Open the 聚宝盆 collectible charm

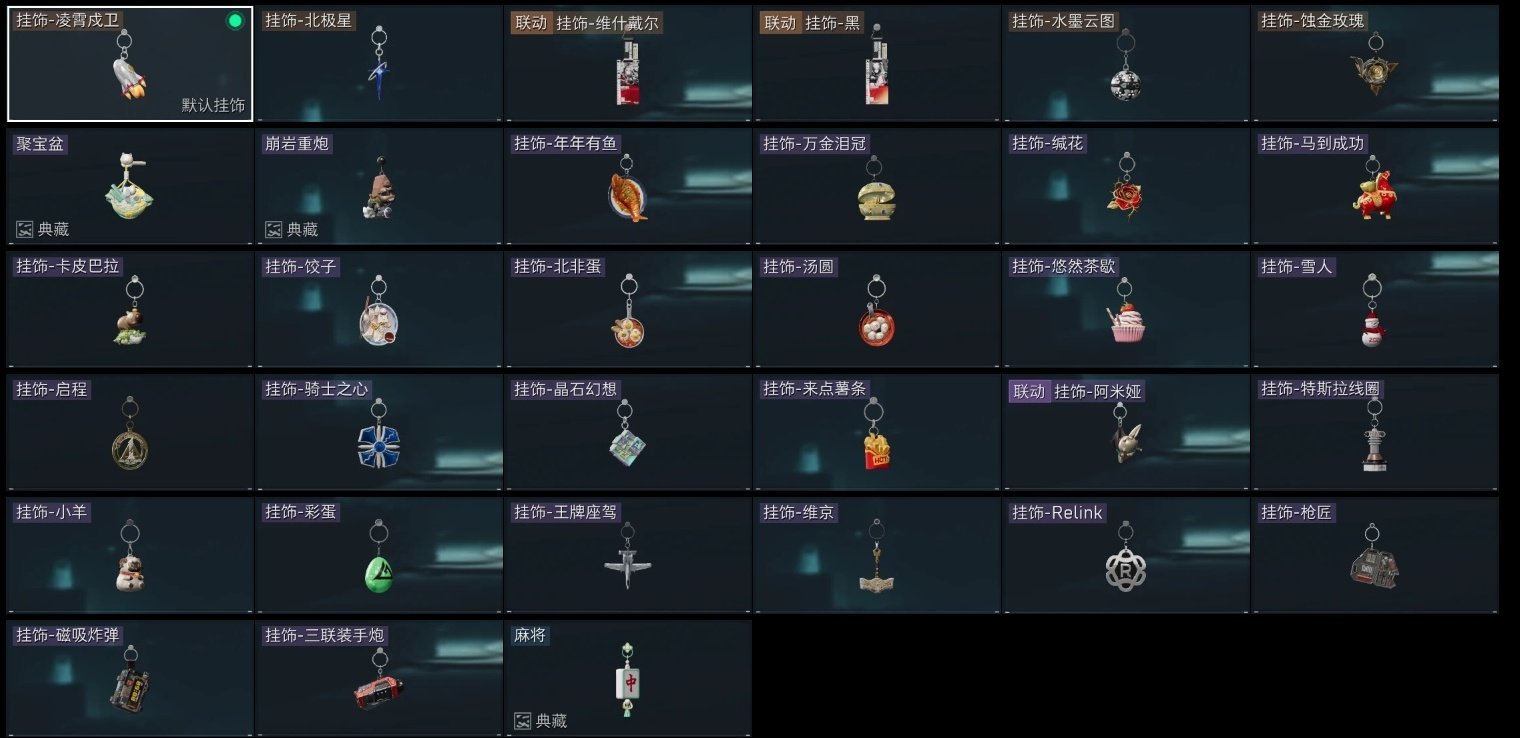(130, 186)
